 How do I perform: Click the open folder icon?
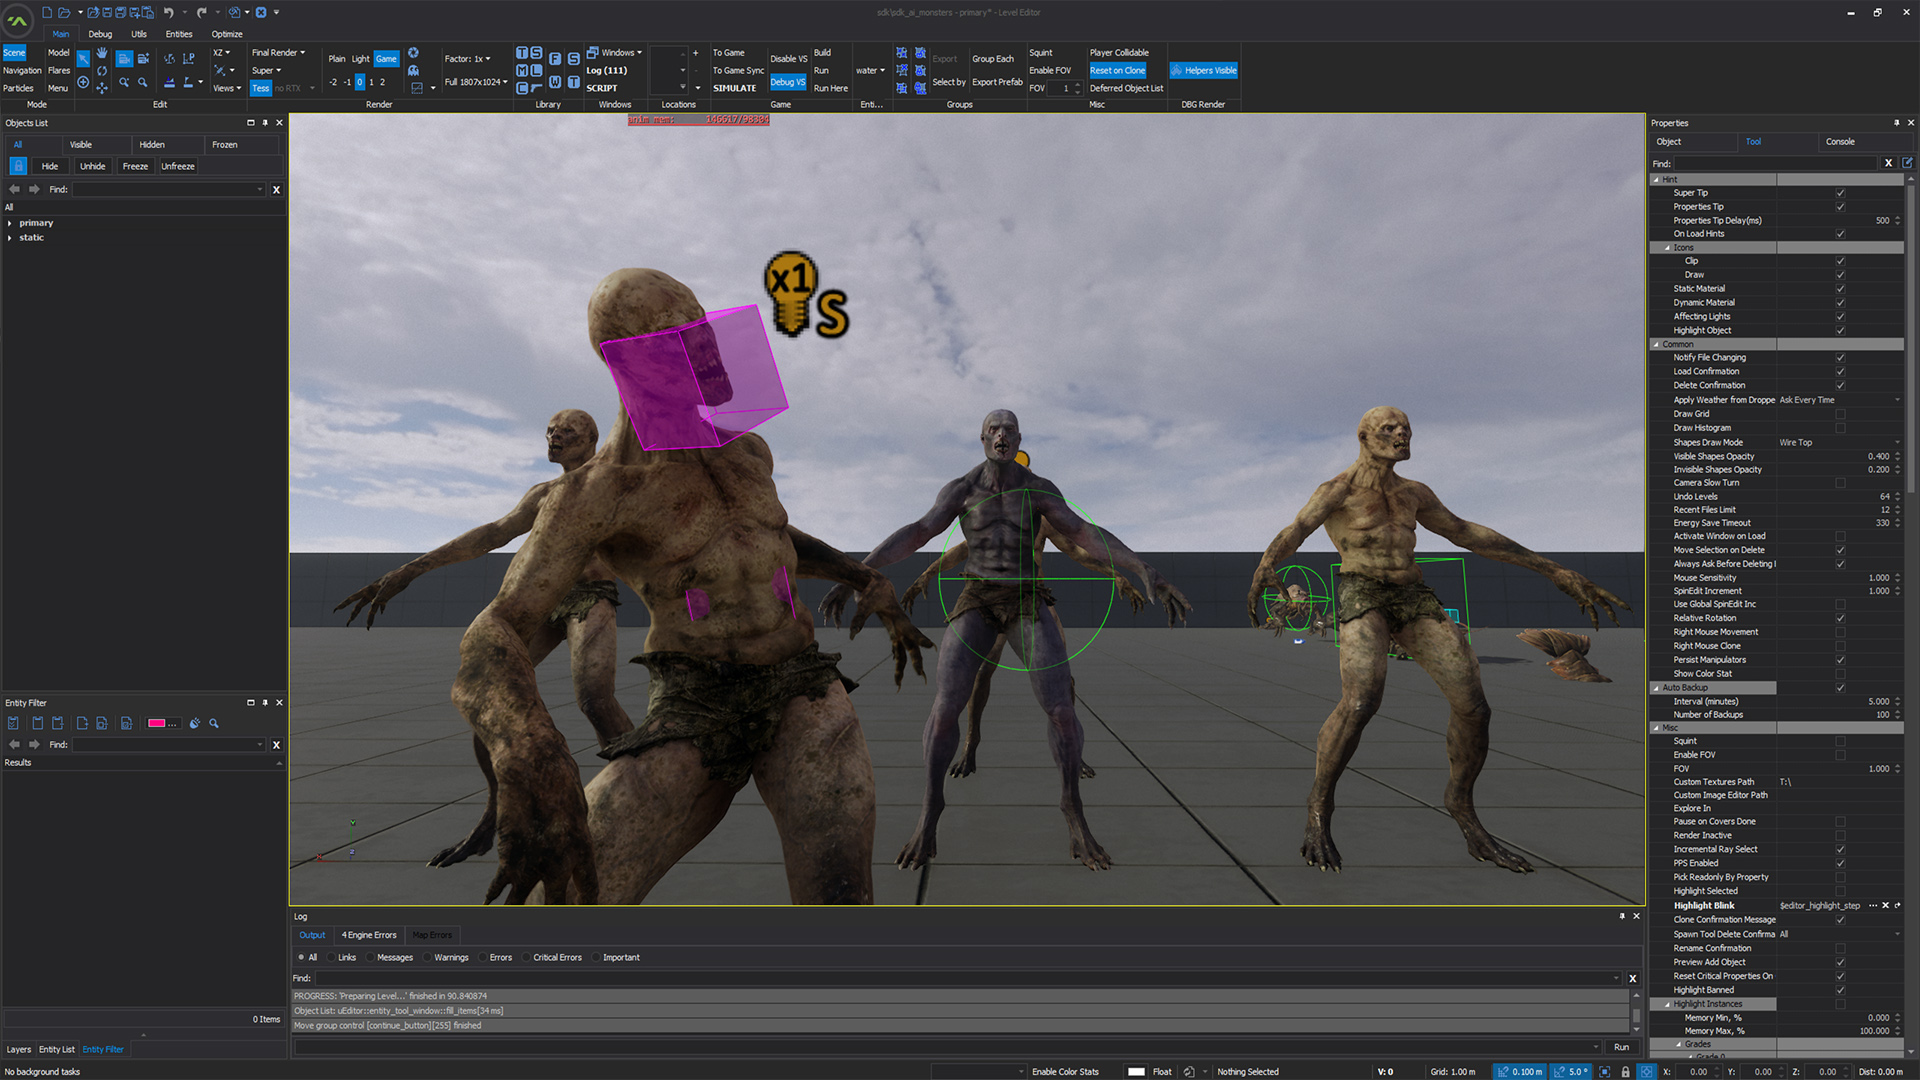pyautogui.click(x=64, y=12)
